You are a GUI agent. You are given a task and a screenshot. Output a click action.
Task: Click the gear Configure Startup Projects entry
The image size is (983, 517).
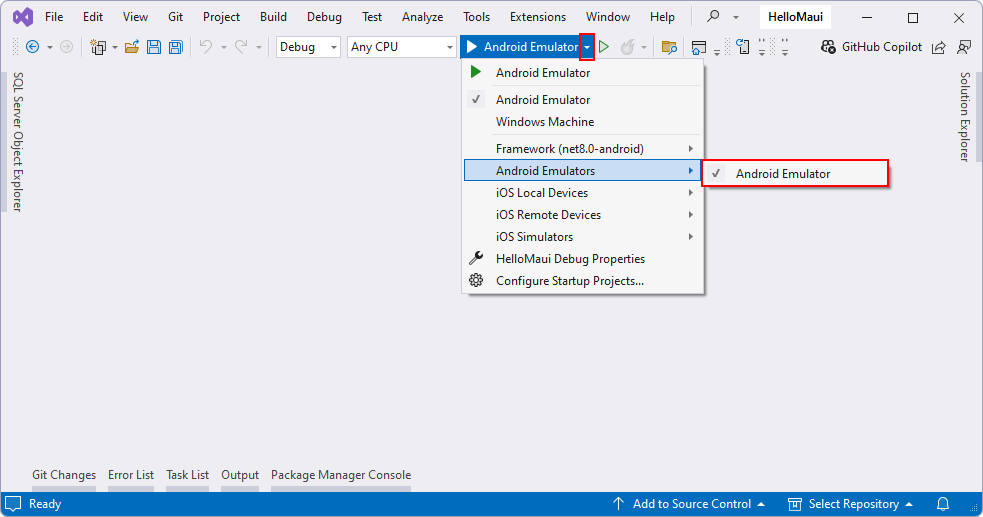tap(582, 281)
